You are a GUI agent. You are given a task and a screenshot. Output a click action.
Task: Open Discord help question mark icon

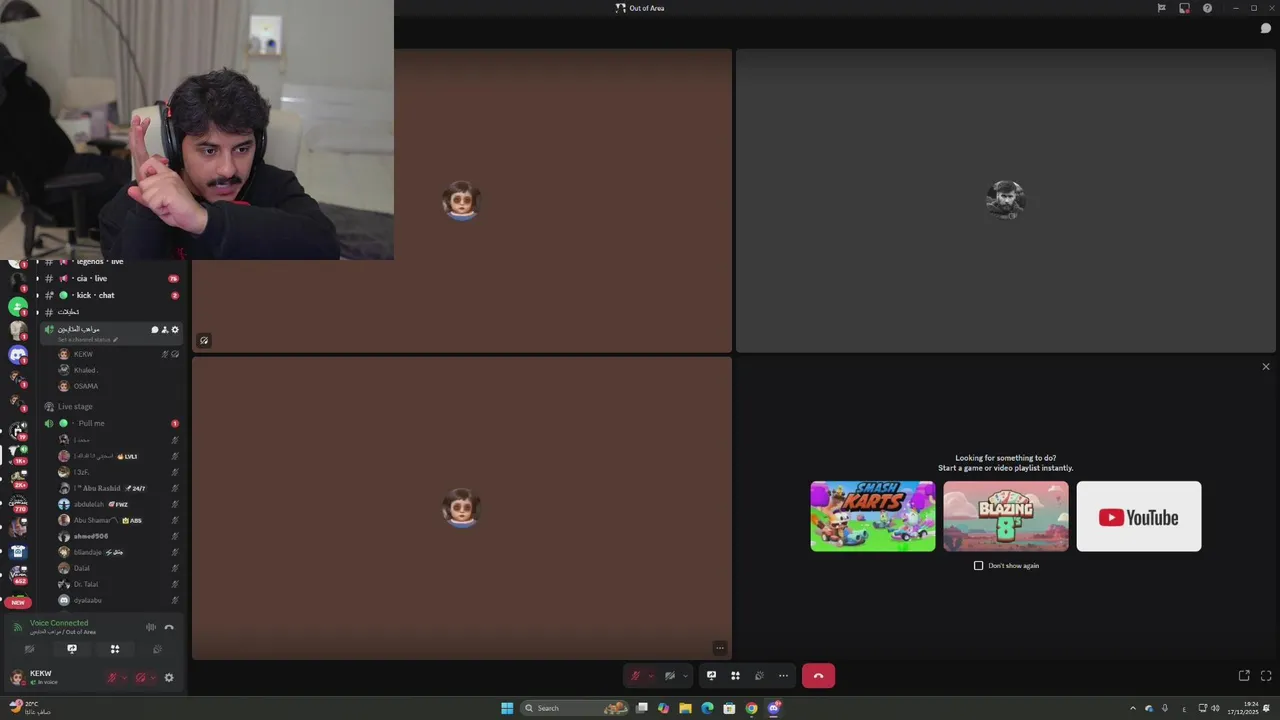[x=1207, y=8]
